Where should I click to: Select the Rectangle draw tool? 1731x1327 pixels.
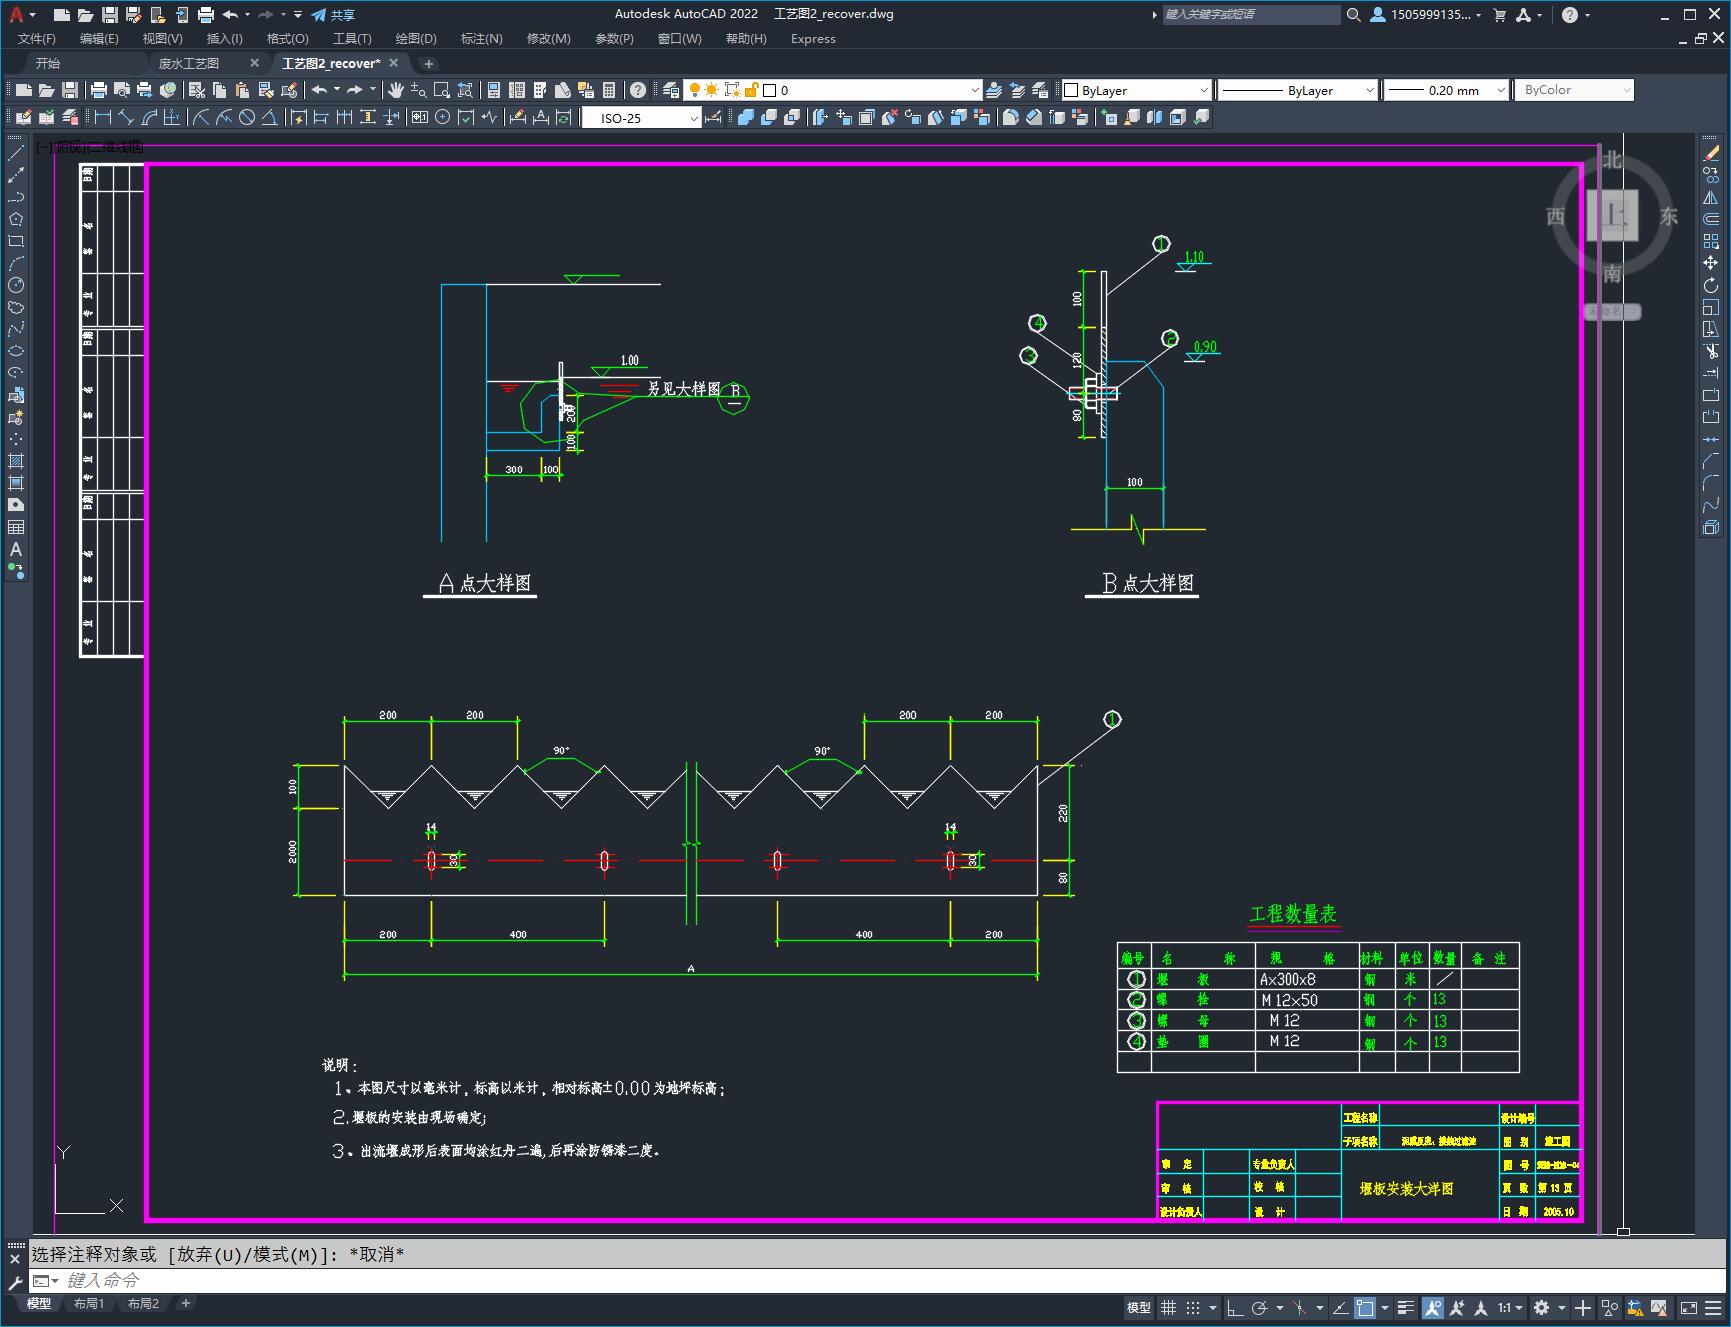[16, 241]
